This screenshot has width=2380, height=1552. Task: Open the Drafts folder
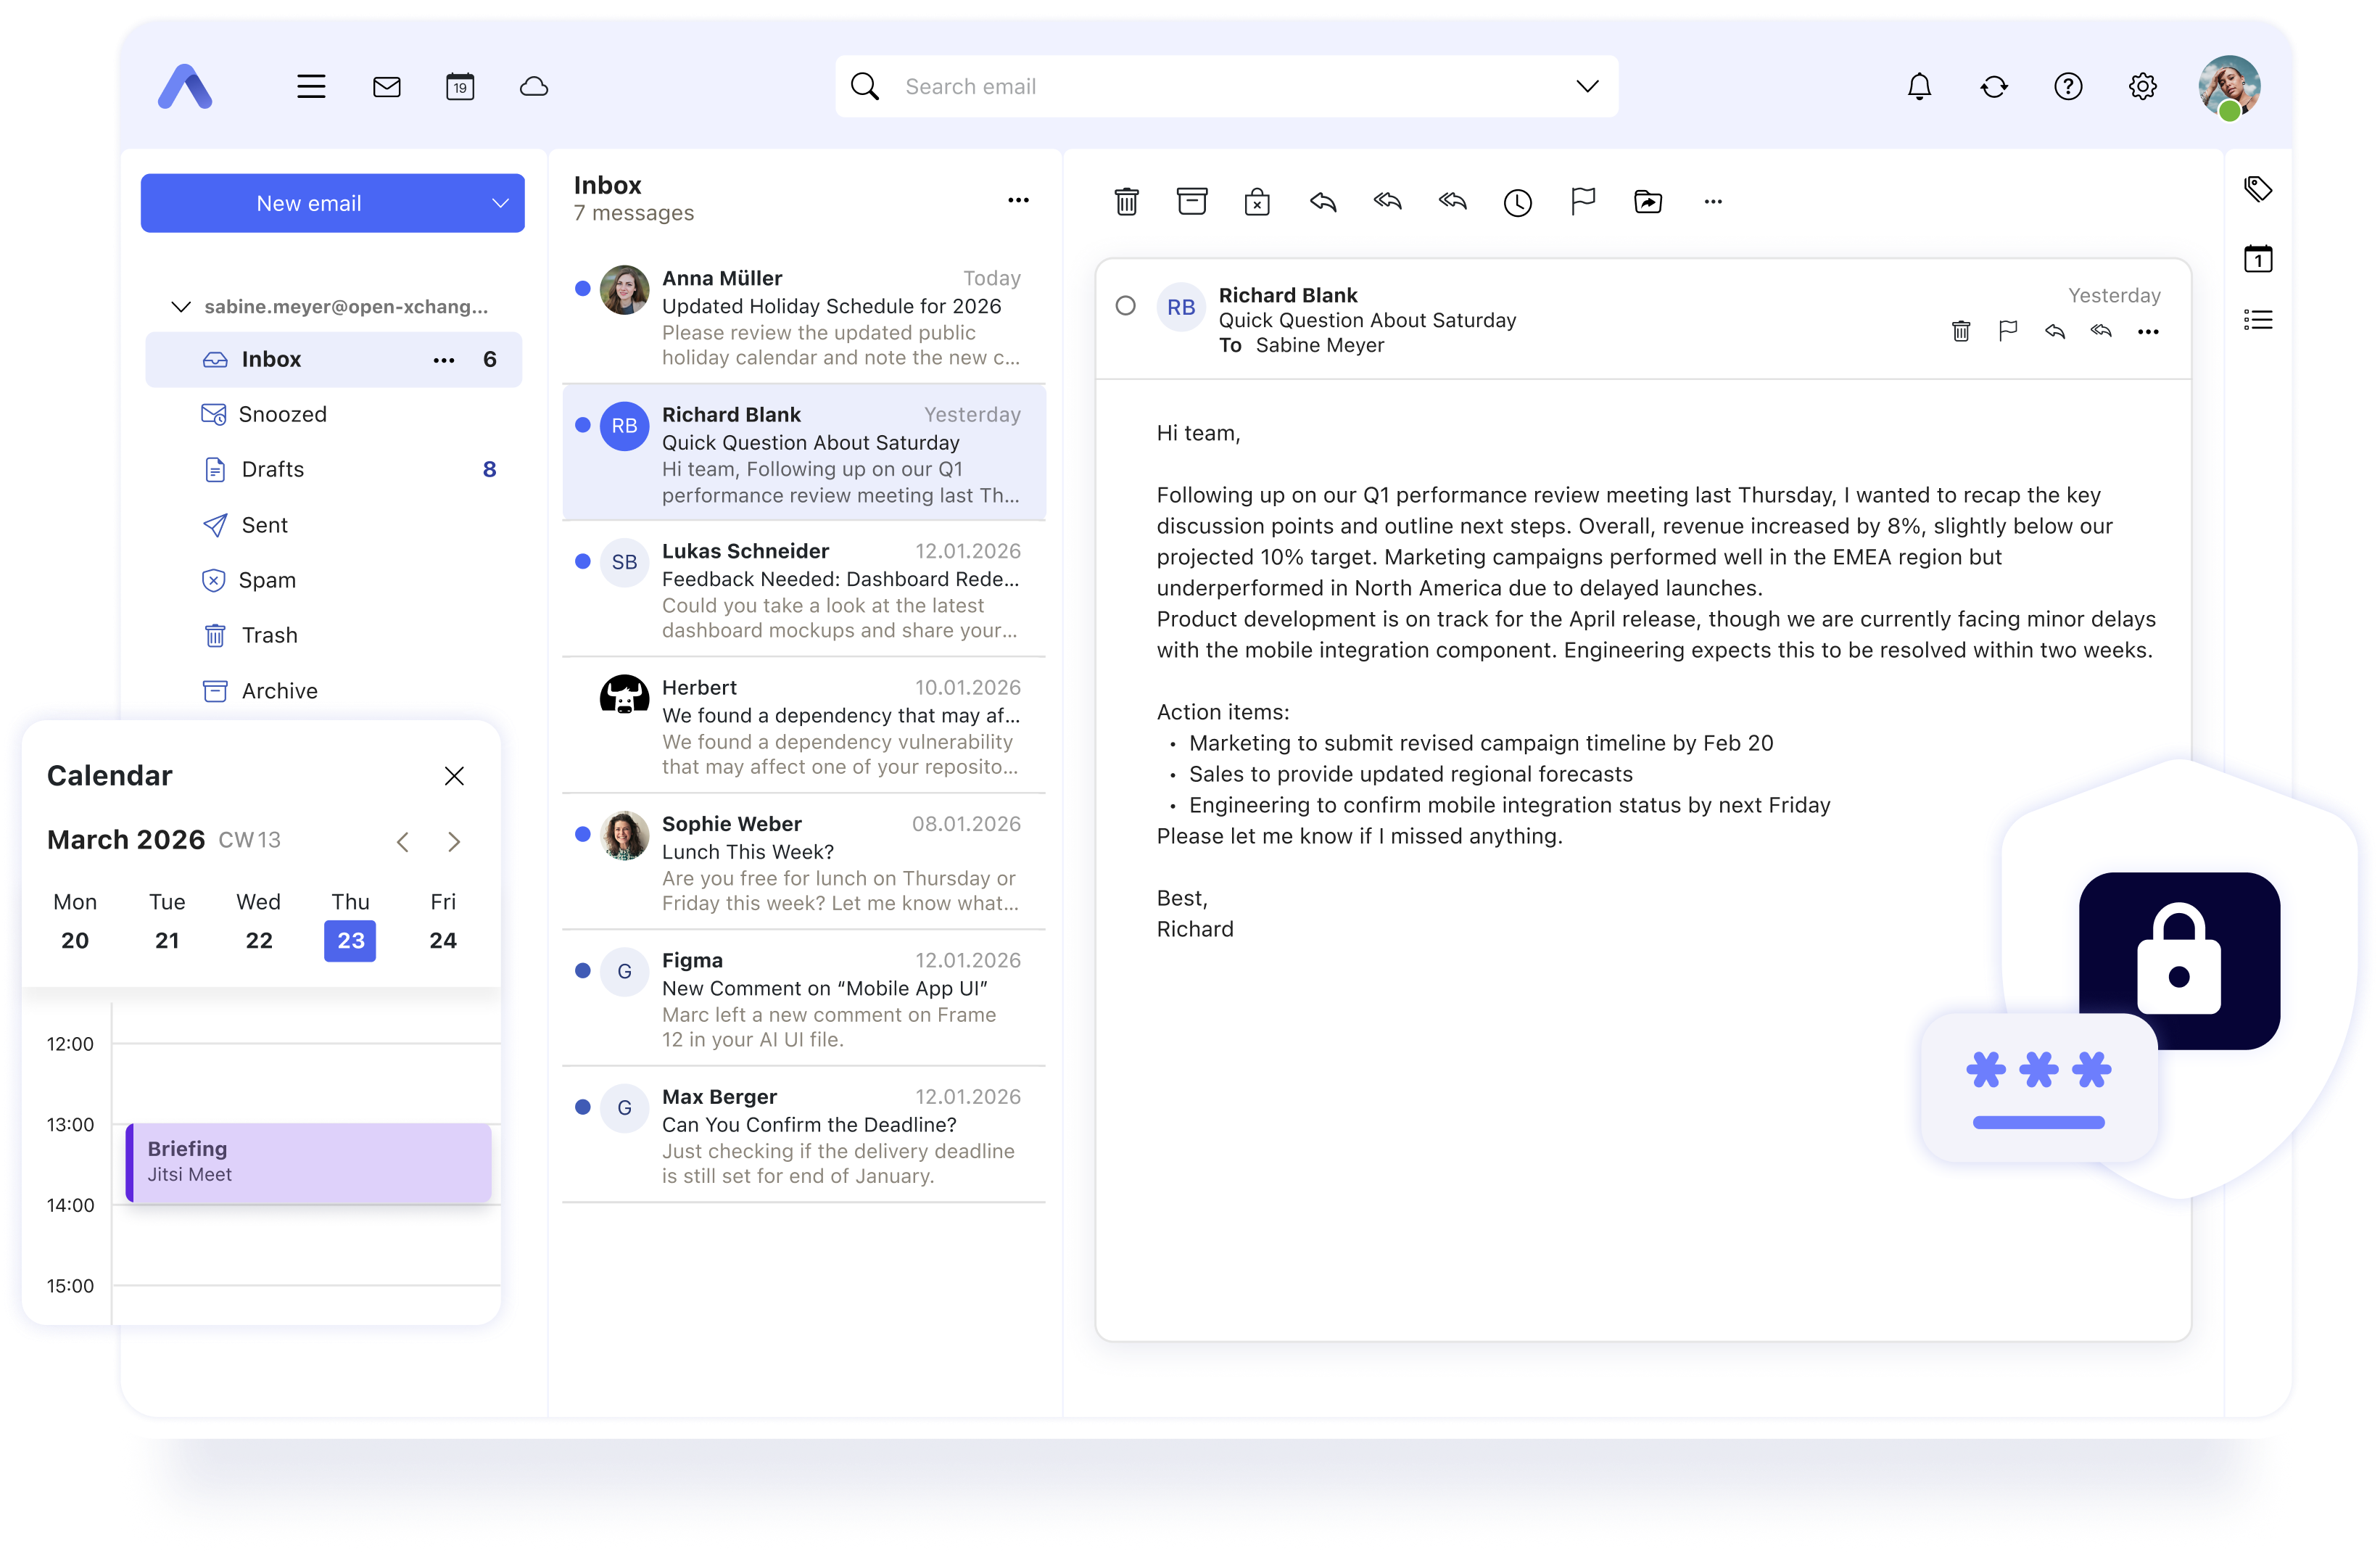[x=334, y=470]
